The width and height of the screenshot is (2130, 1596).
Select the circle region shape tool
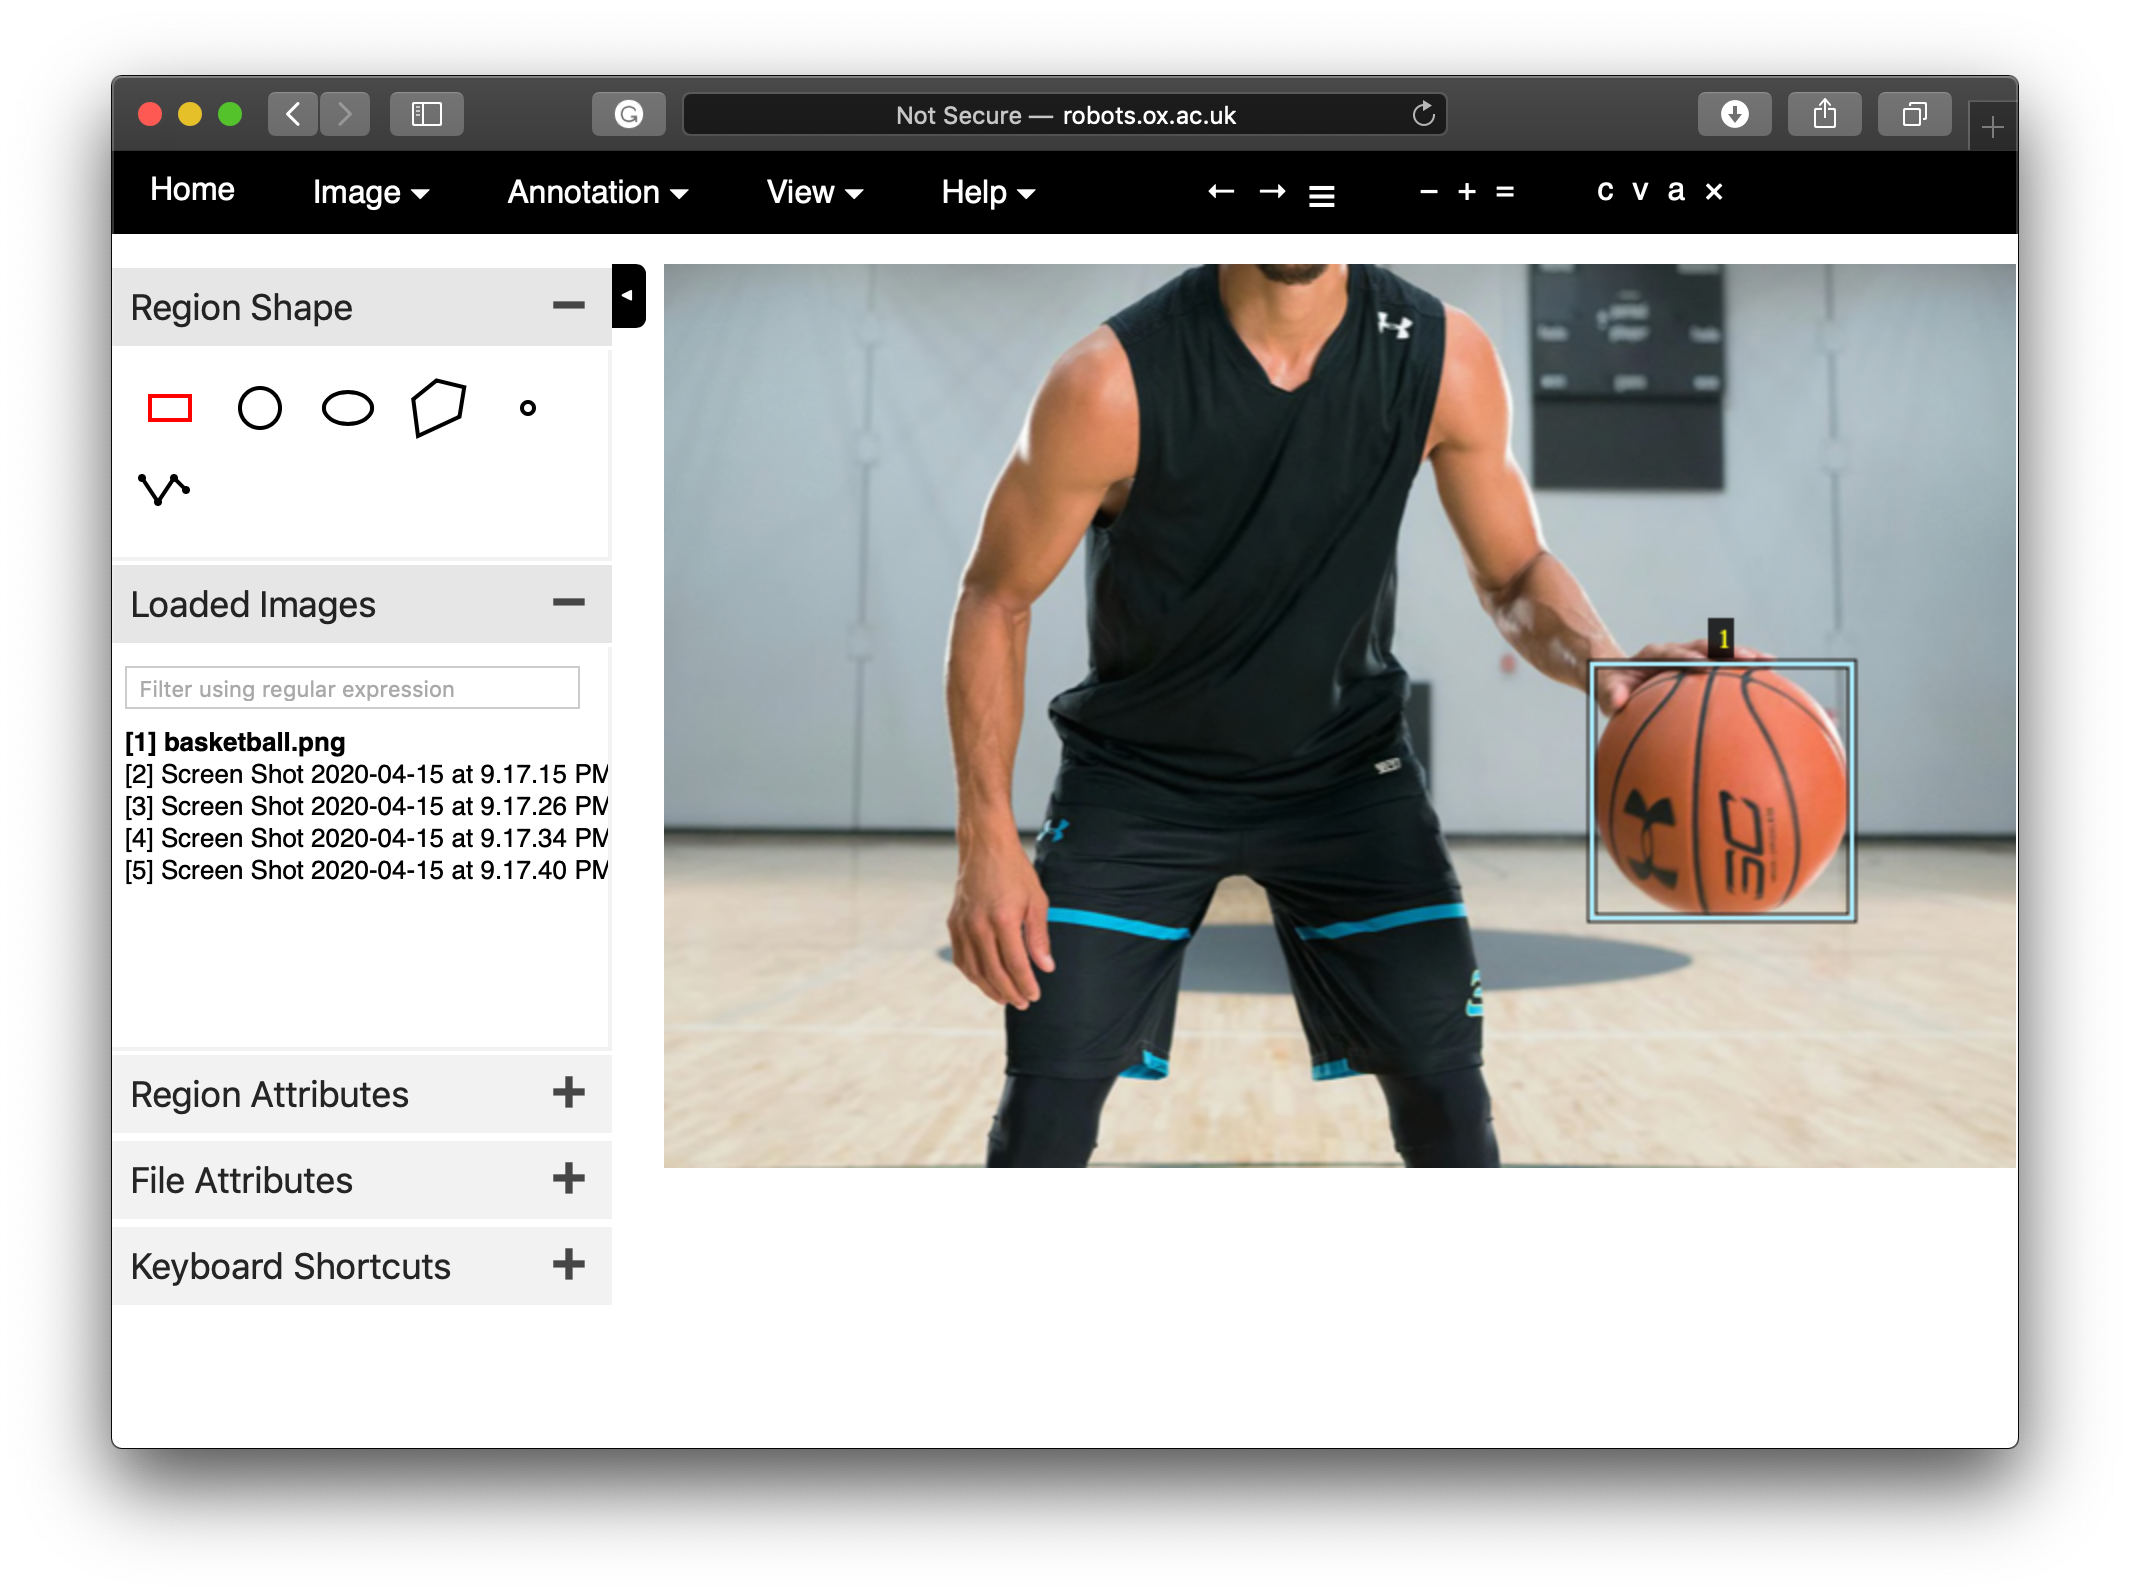tap(260, 408)
